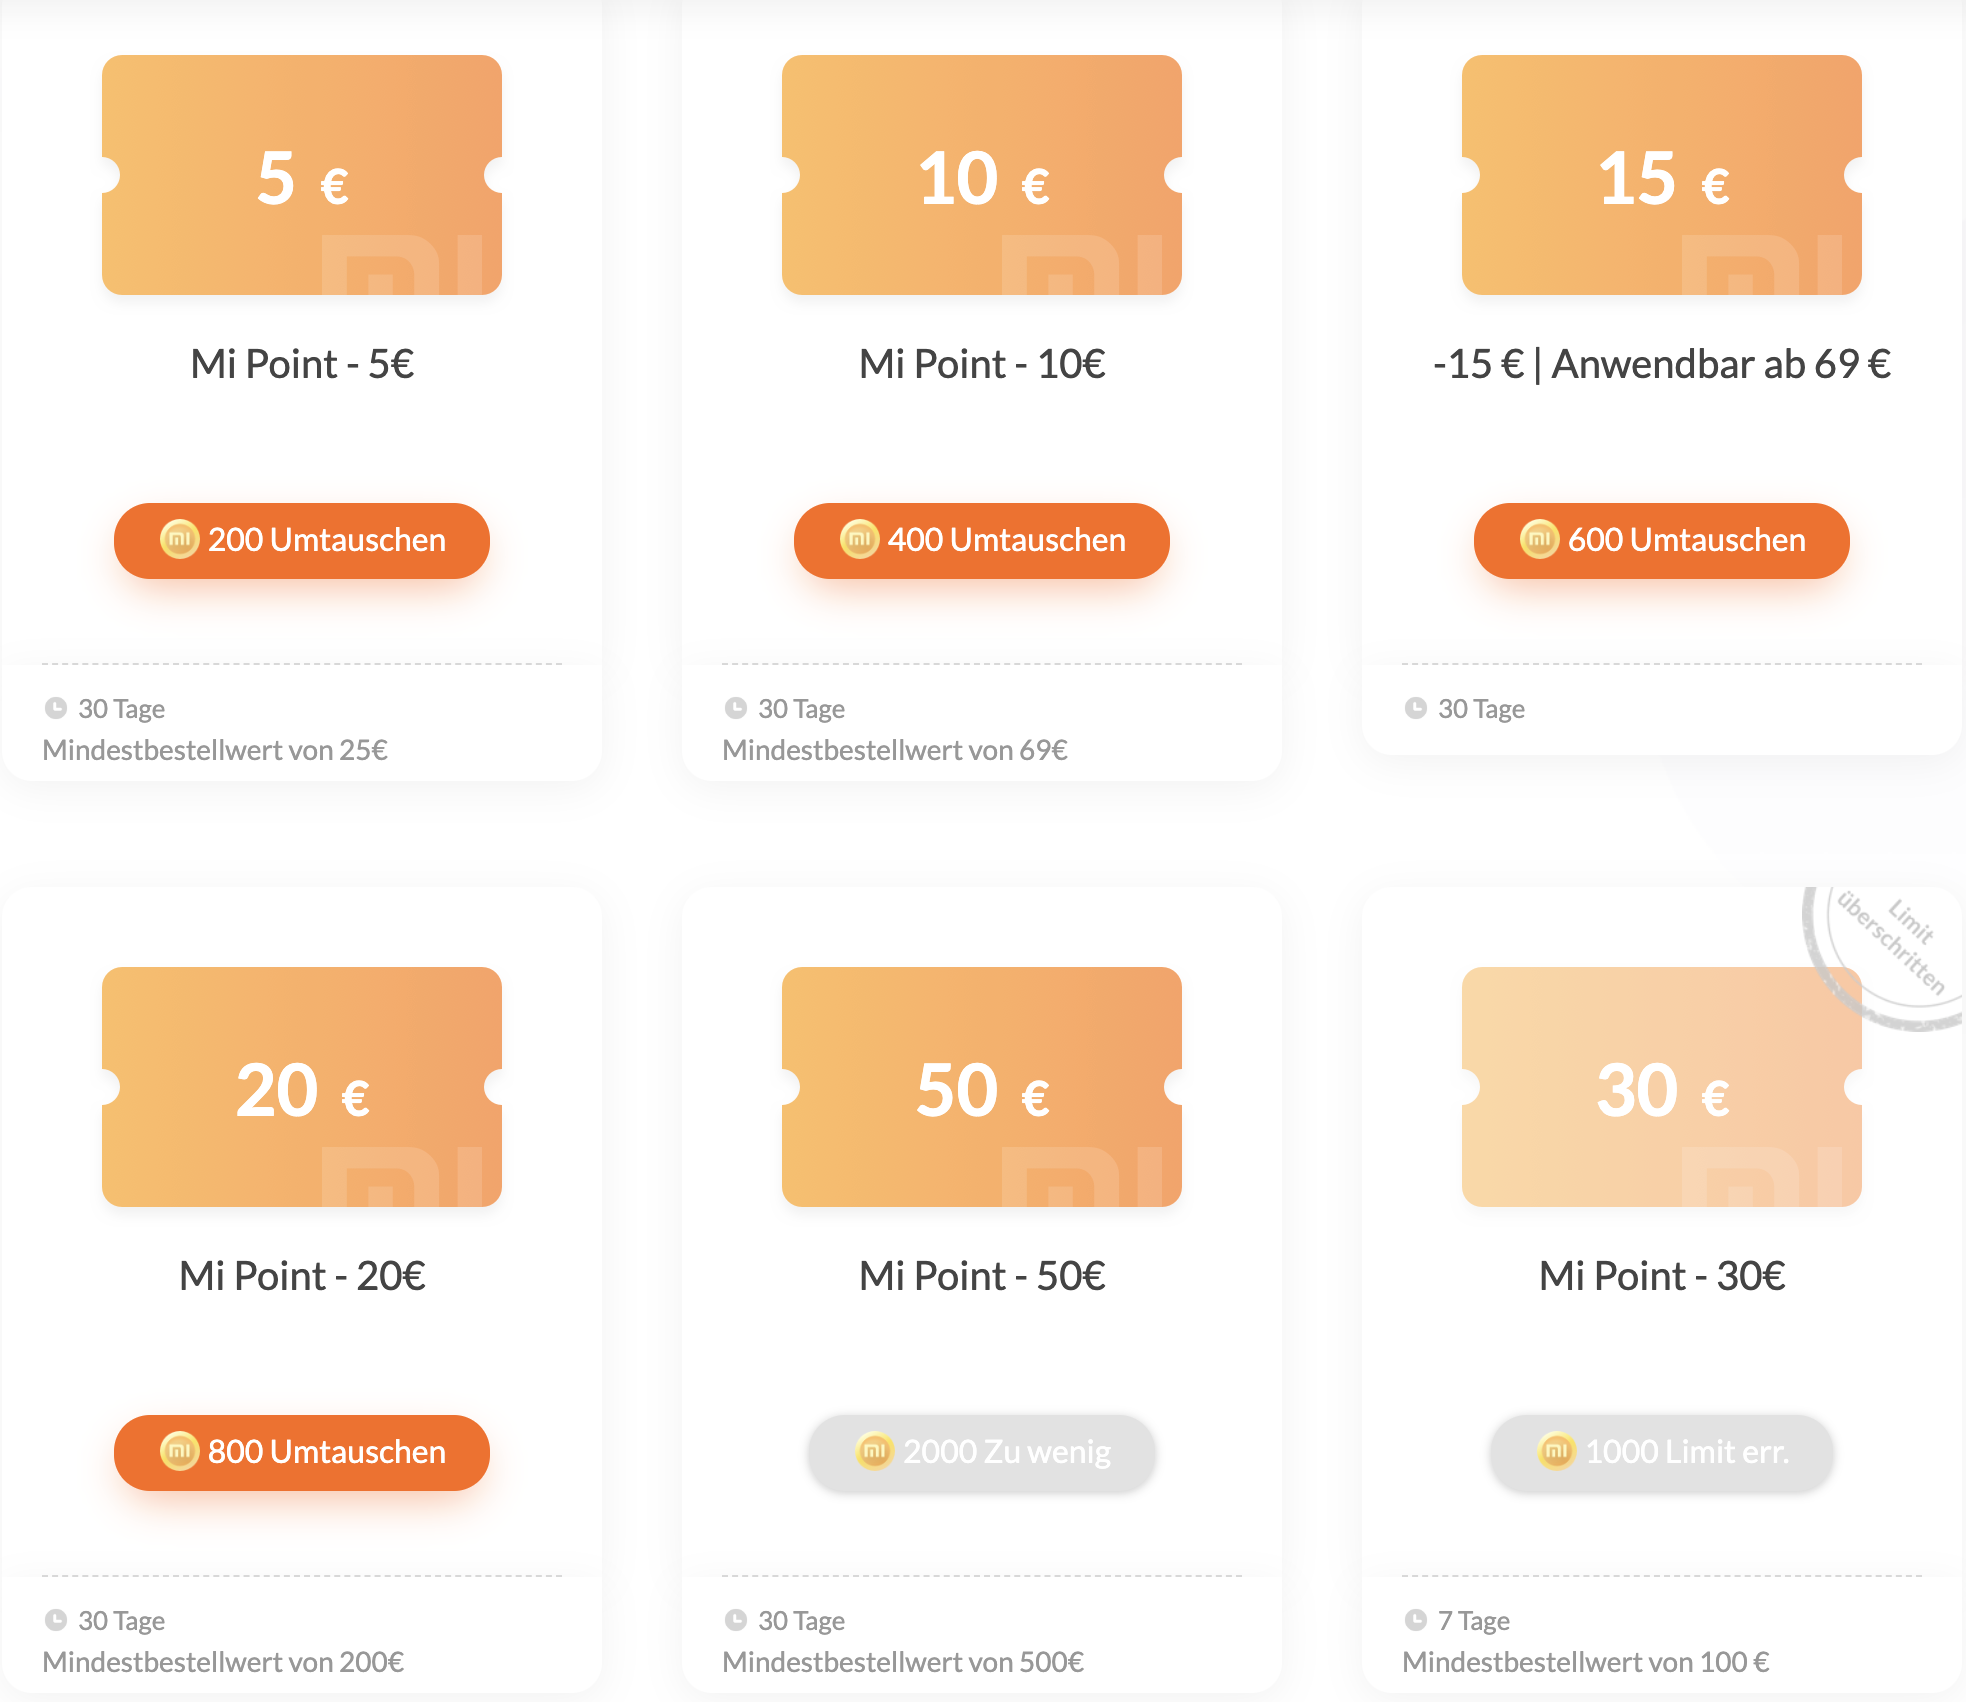Open the 15 € coupon ticket image

pos(1661,175)
